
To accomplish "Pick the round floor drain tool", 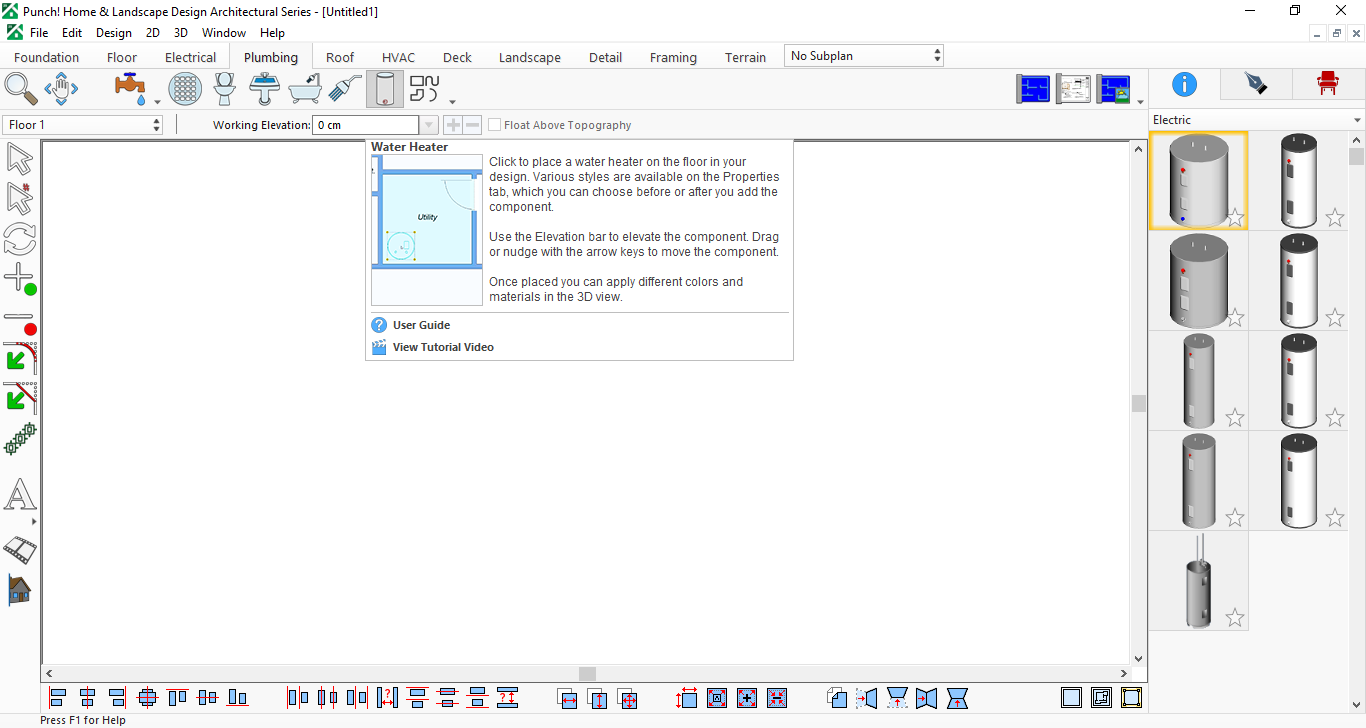I will coord(185,88).
